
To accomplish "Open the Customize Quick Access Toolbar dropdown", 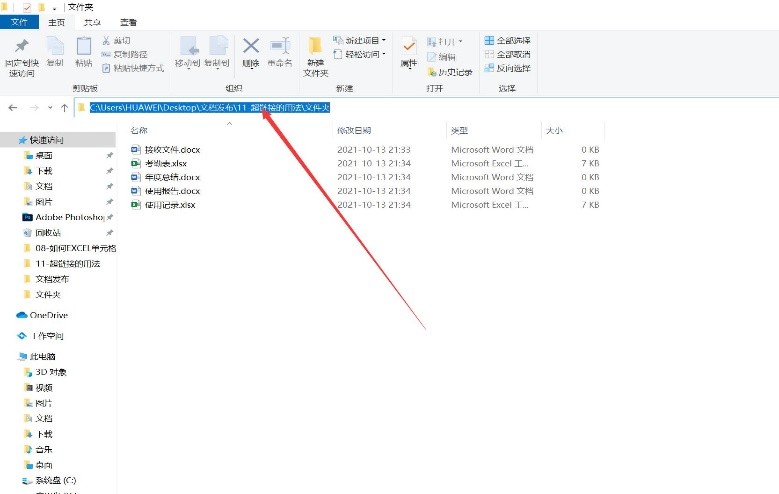I will tap(54, 7).
